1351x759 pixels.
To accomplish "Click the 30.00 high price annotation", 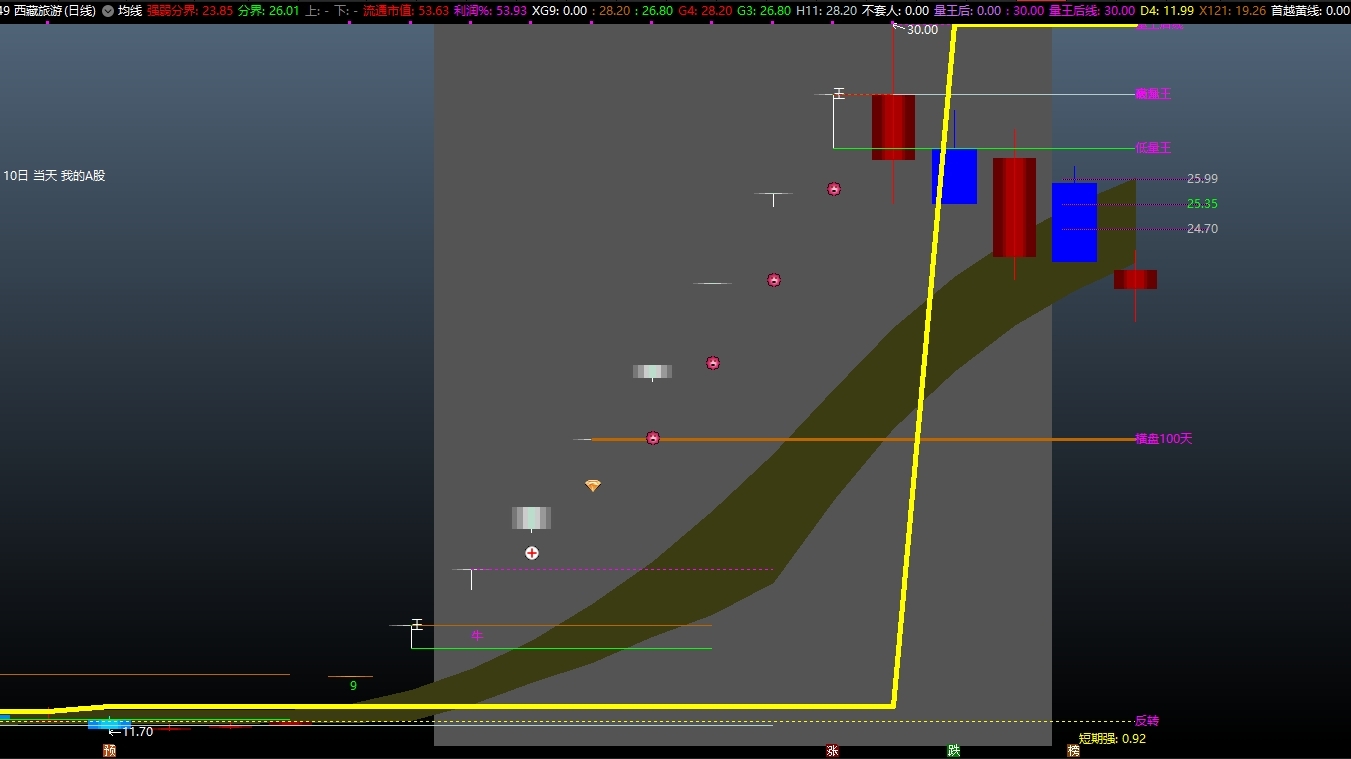I will (x=922, y=30).
